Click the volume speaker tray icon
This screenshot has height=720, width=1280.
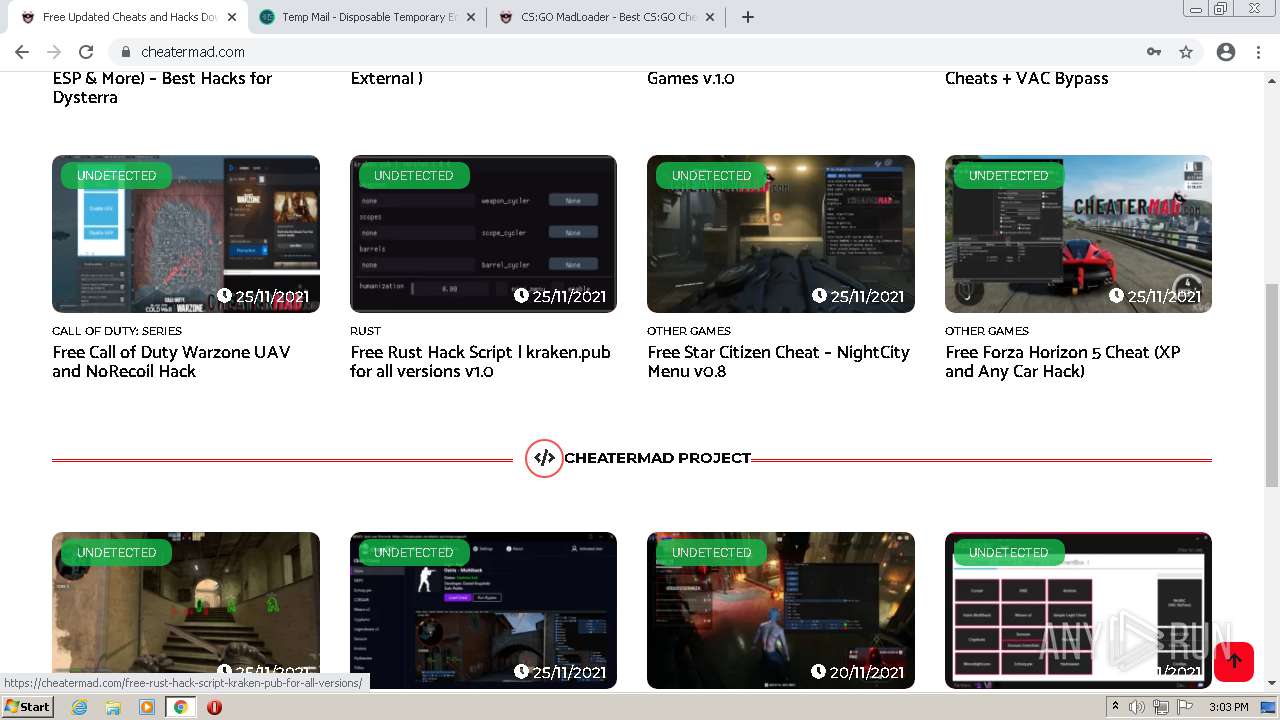click(1137, 707)
